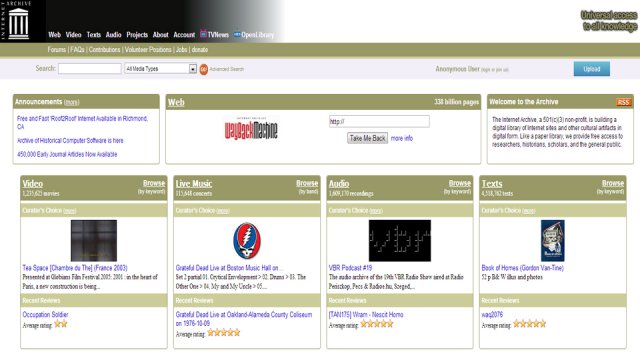Open the Texts menu item
The width and height of the screenshot is (640, 360).
(x=93, y=35)
